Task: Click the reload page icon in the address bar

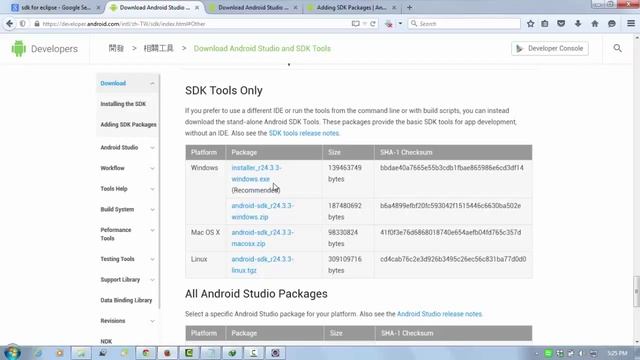Action: (373, 24)
